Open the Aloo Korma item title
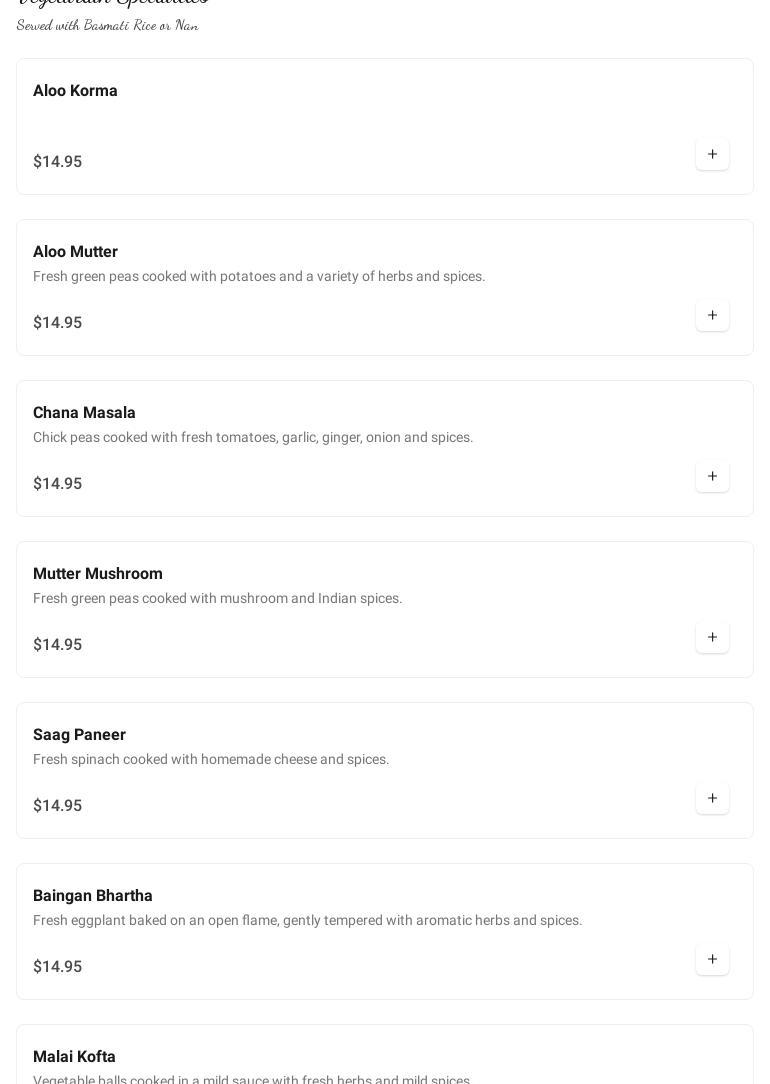The height and width of the screenshot is (1084, 770). coord(75,91)
